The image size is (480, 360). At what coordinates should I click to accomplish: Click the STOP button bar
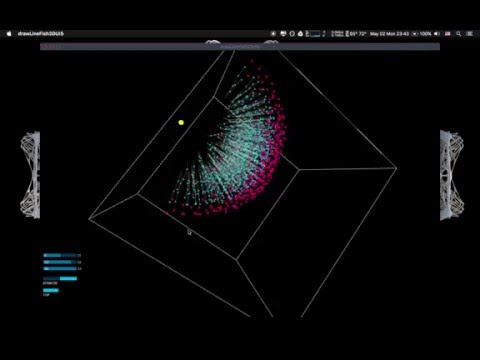pyautogui.click(x=51, y=290)
